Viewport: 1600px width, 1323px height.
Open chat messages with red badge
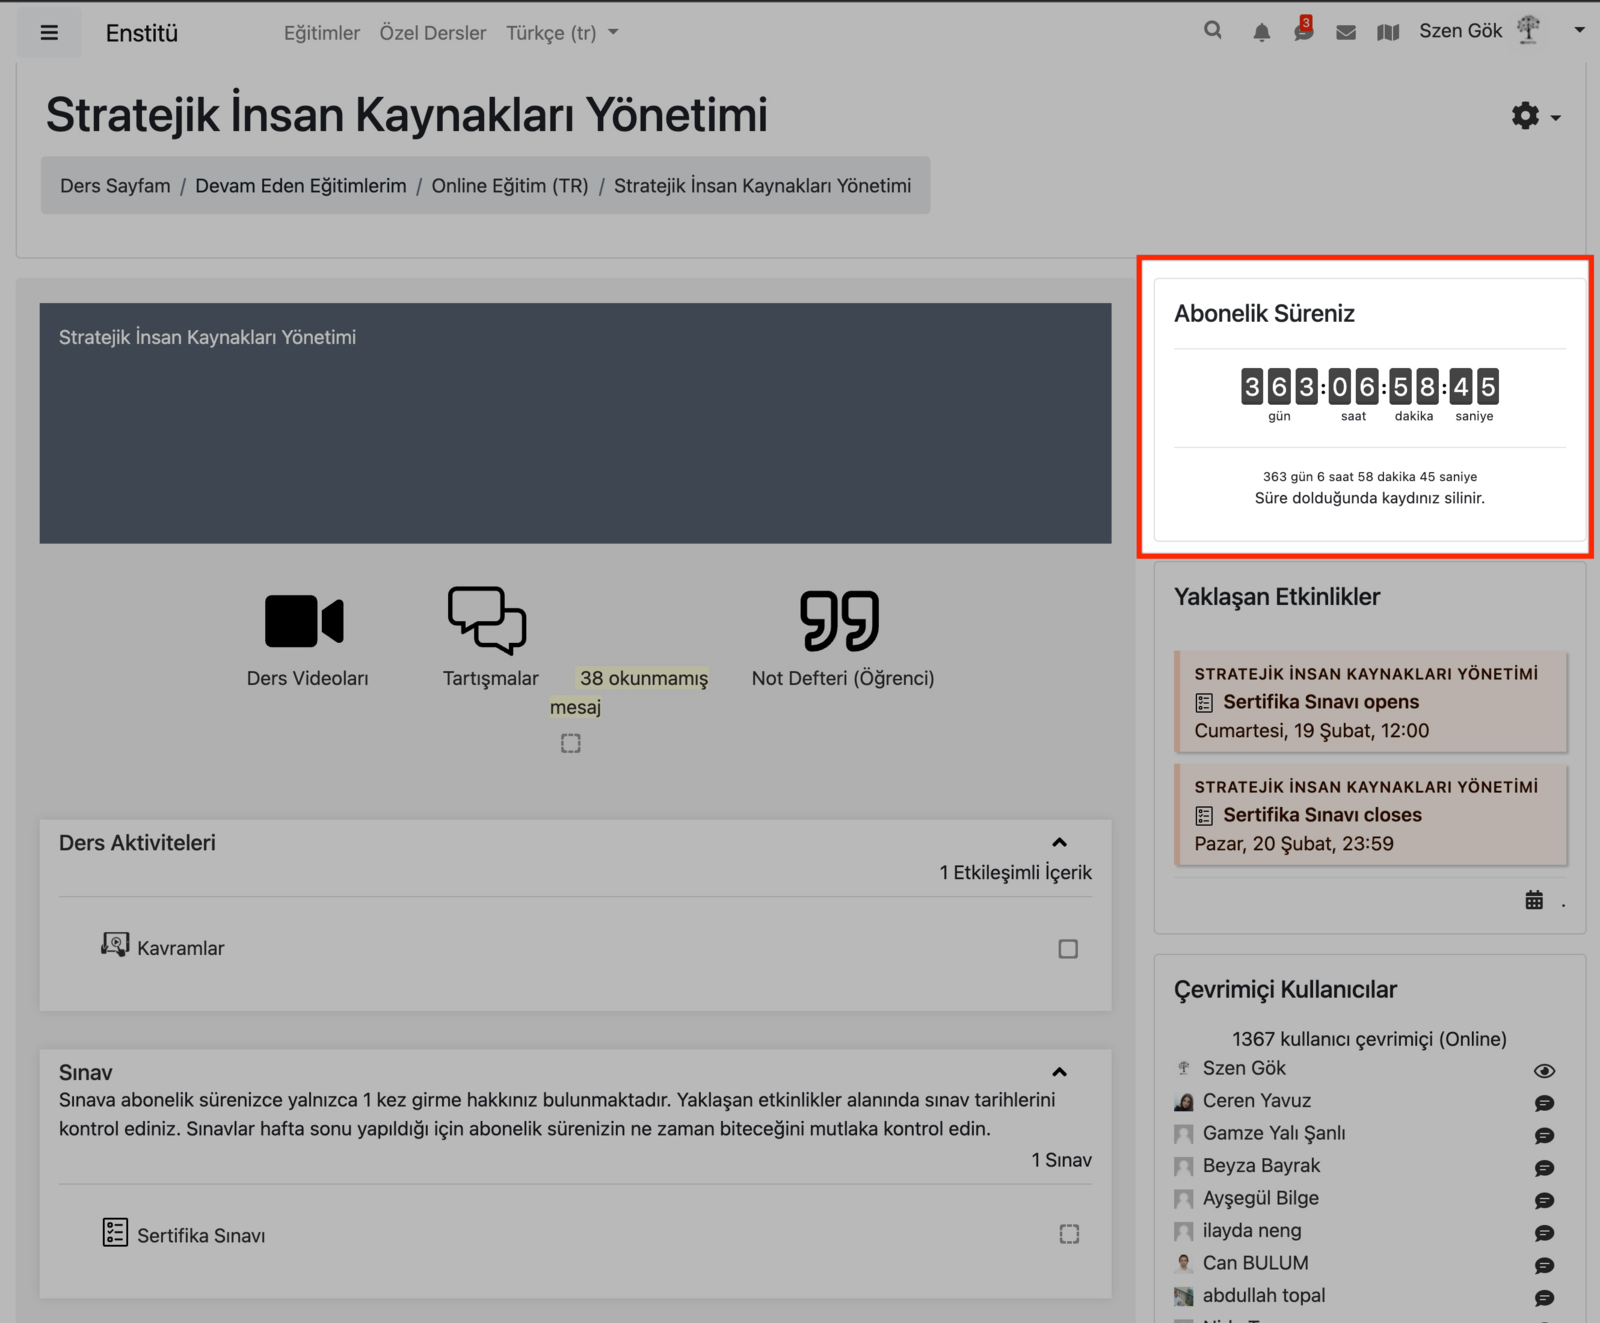pos(1303,31)
